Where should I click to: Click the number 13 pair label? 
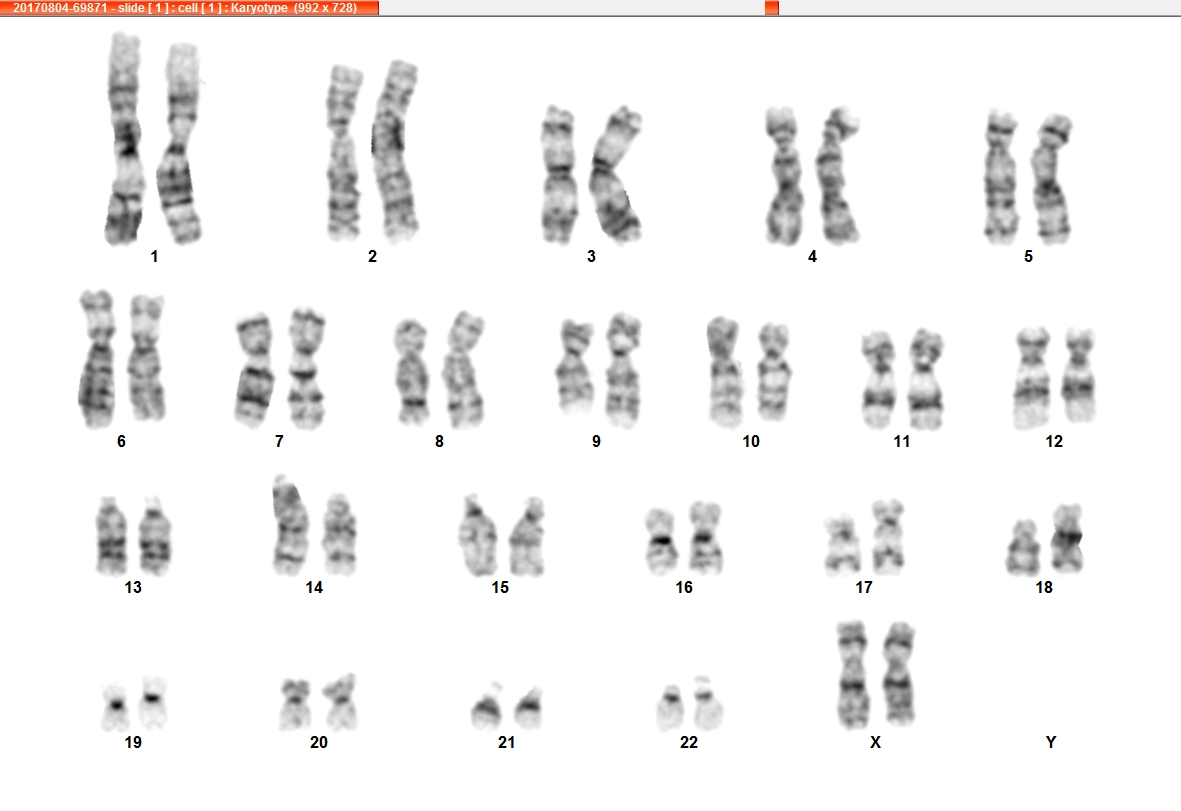(x=133, y=587)
